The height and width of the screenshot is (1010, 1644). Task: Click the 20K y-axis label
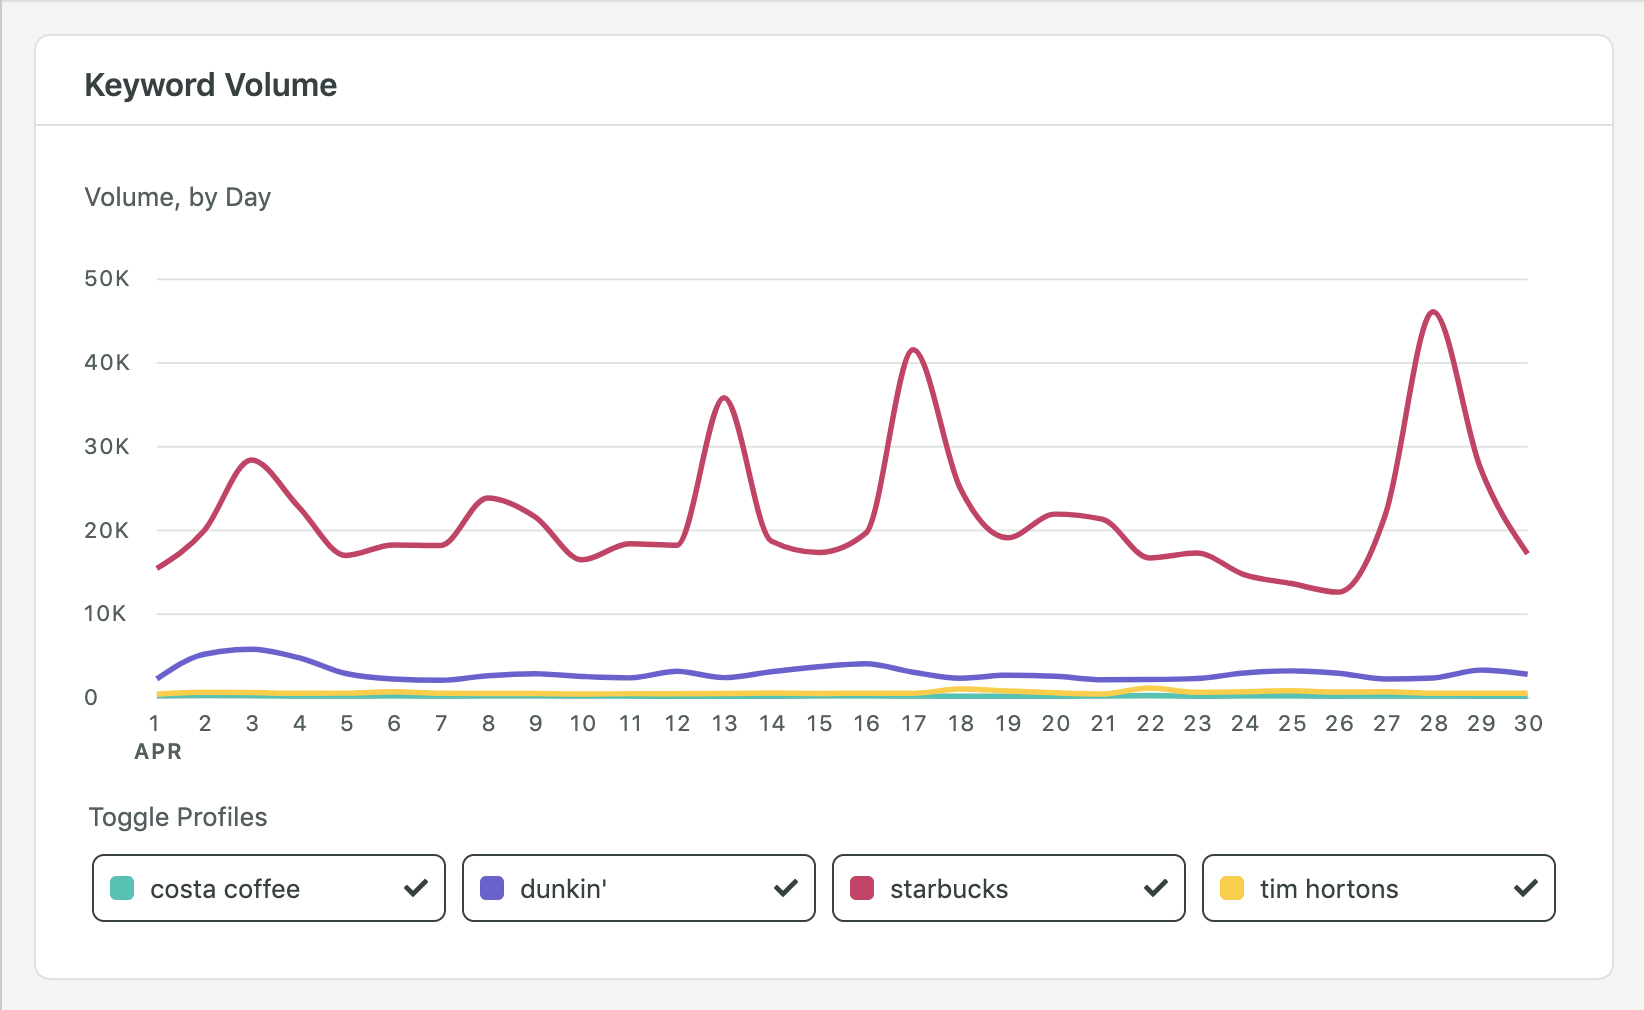(x=107, y=531)
